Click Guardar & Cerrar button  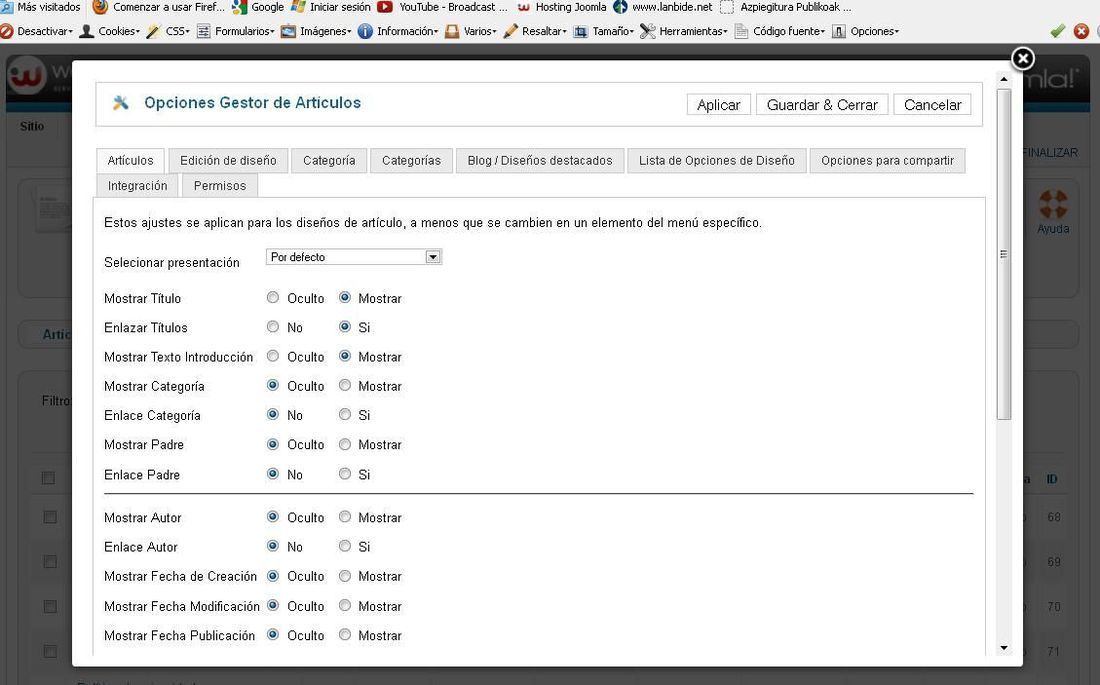coord(822,105)
